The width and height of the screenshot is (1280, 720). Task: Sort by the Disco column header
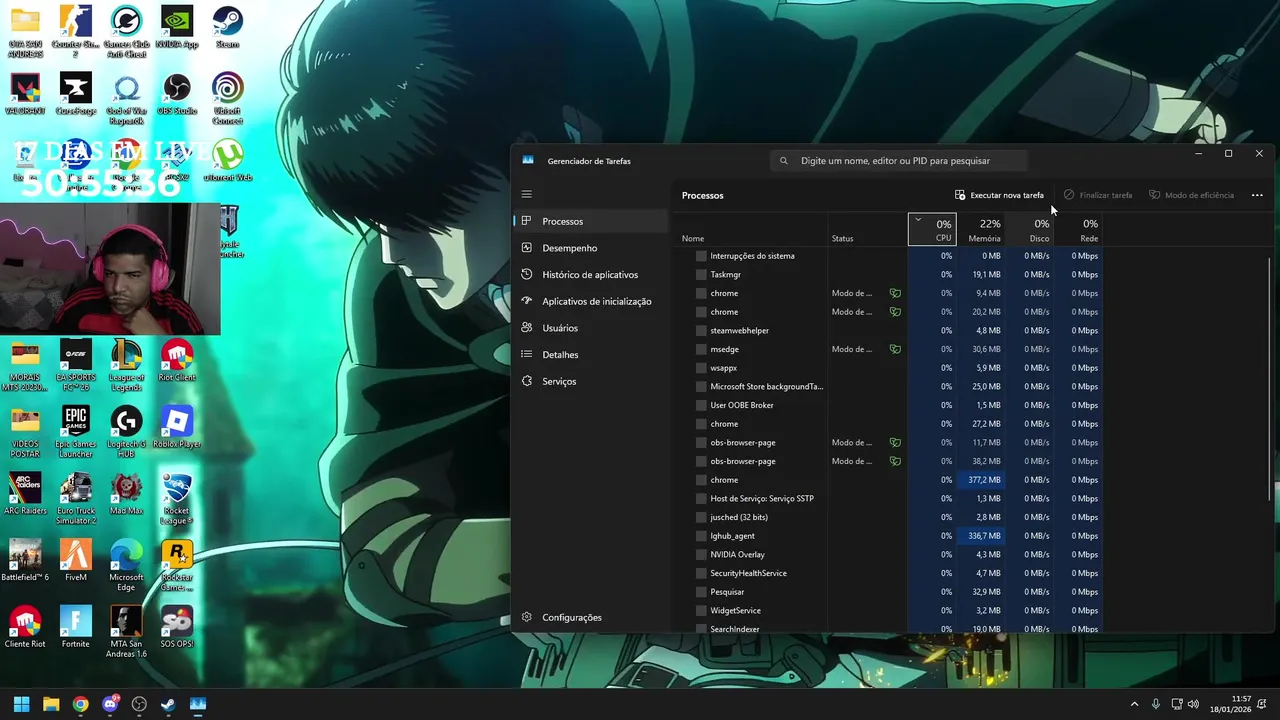click(x=1030, y=229)
